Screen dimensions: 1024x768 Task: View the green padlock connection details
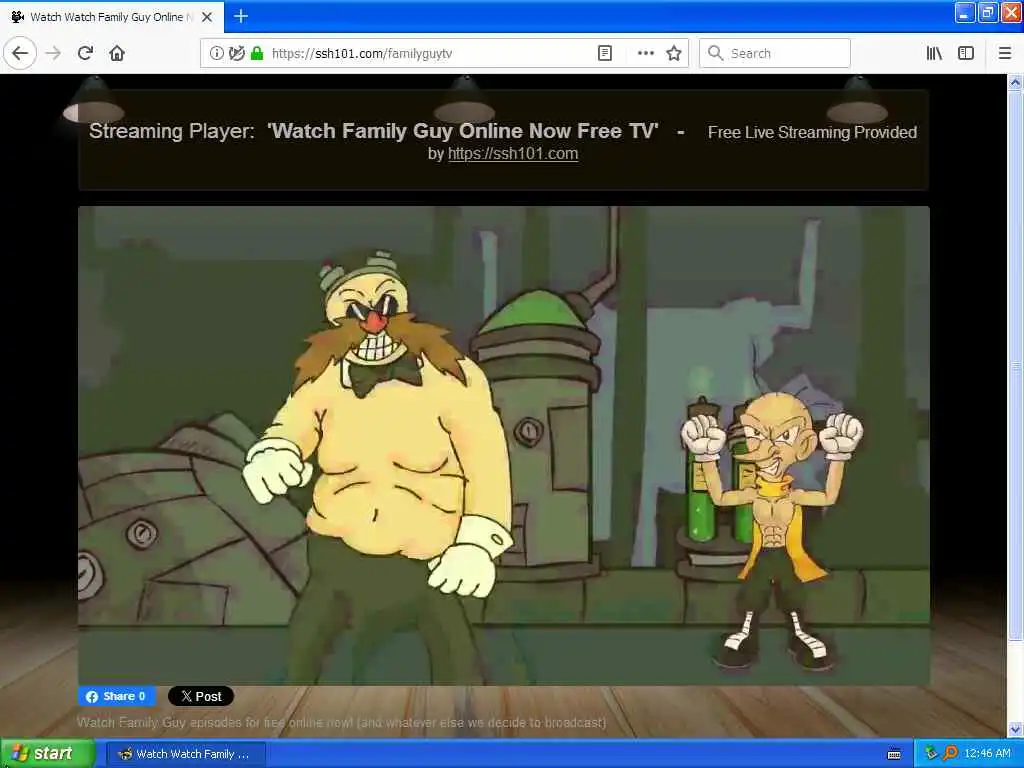click(x=257, y=53)
